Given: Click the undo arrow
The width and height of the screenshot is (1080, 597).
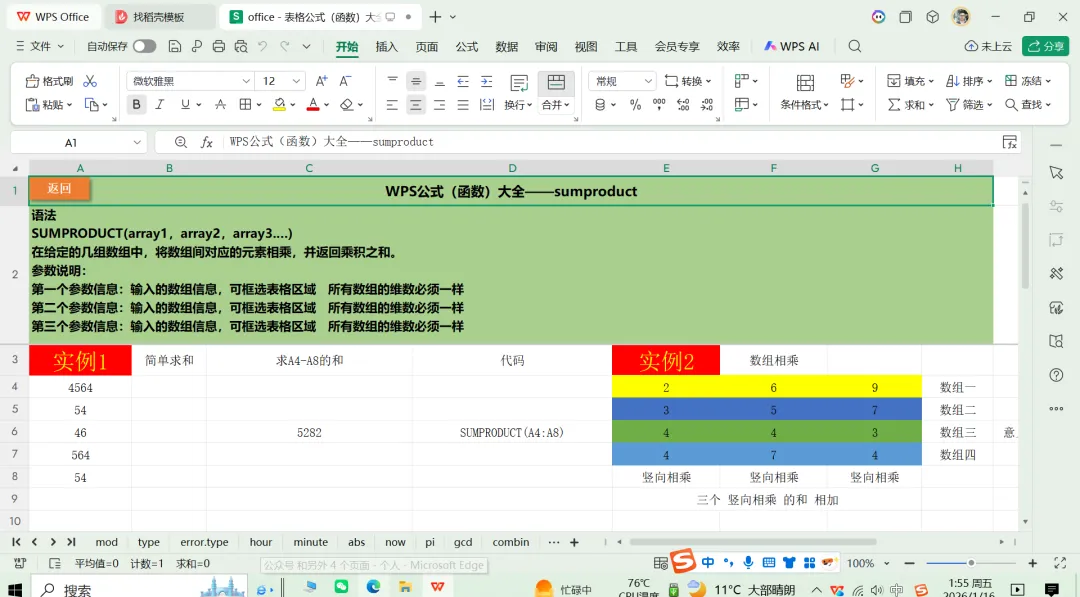Looking at the screenshot, I should point(262,46).
